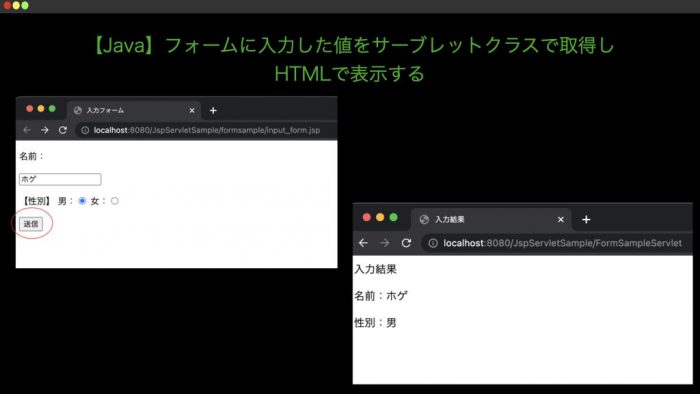Image resolution: width=700 pixels, height=394 pixels.
Task: Click address bar showing input_form.jsp URL
Action: pos(206,130)
